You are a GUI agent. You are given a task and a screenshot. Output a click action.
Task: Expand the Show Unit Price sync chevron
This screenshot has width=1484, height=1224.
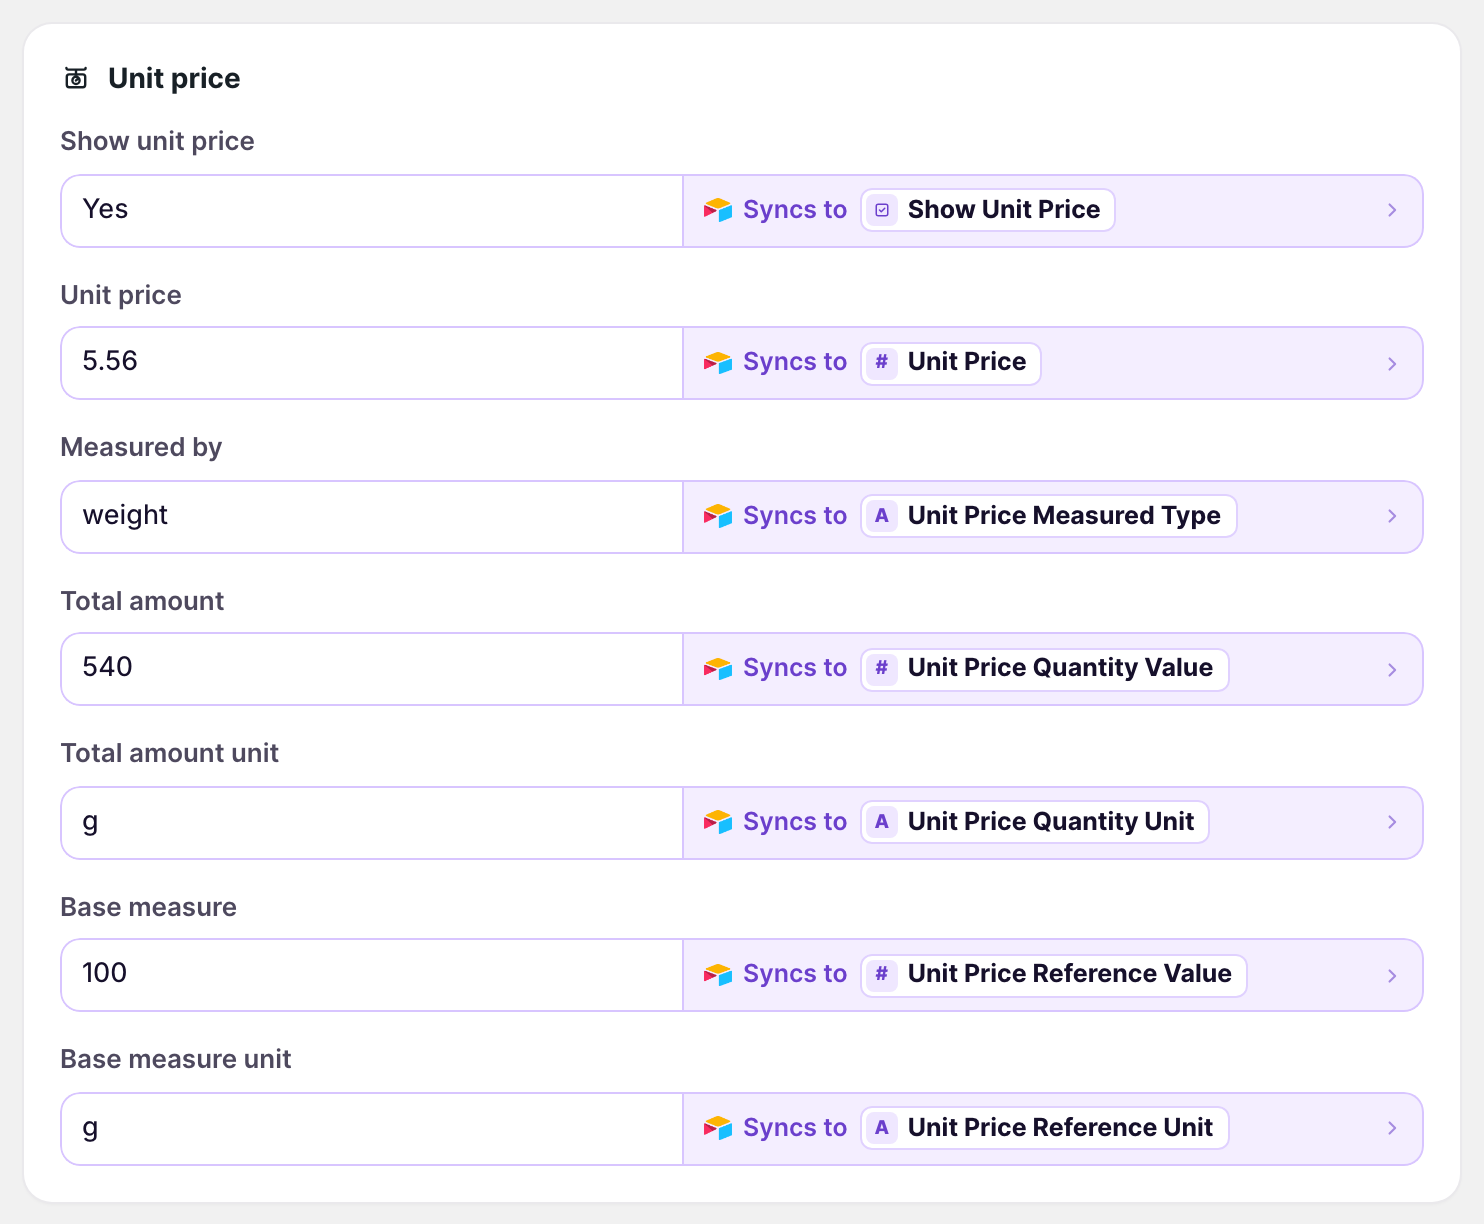click(x=1392, y=210)
